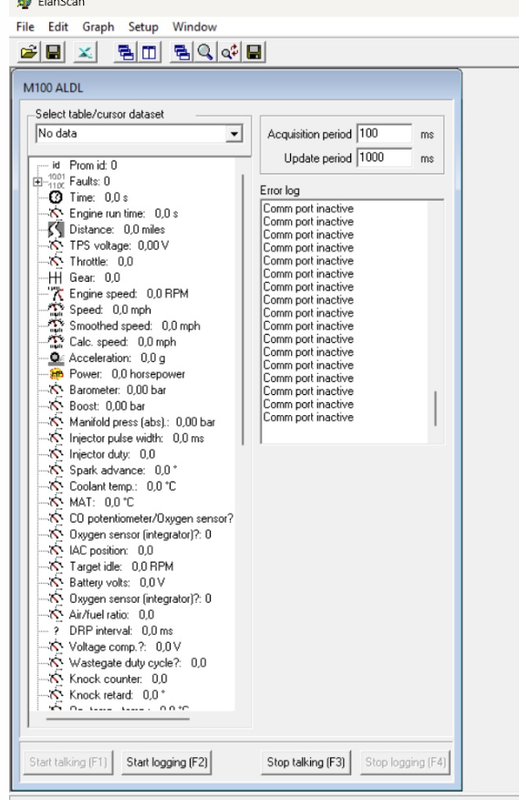
Task: Select the Spark advance row
Action: tap(123, 470)
